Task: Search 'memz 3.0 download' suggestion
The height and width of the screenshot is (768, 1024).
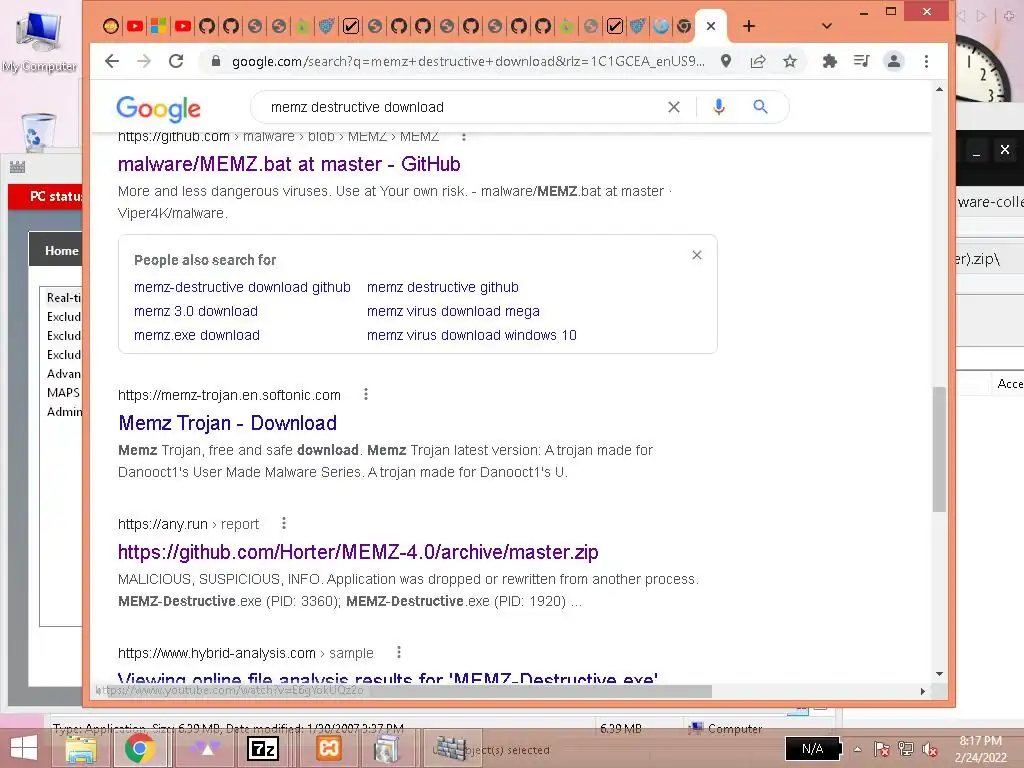Action: (196, 312)
